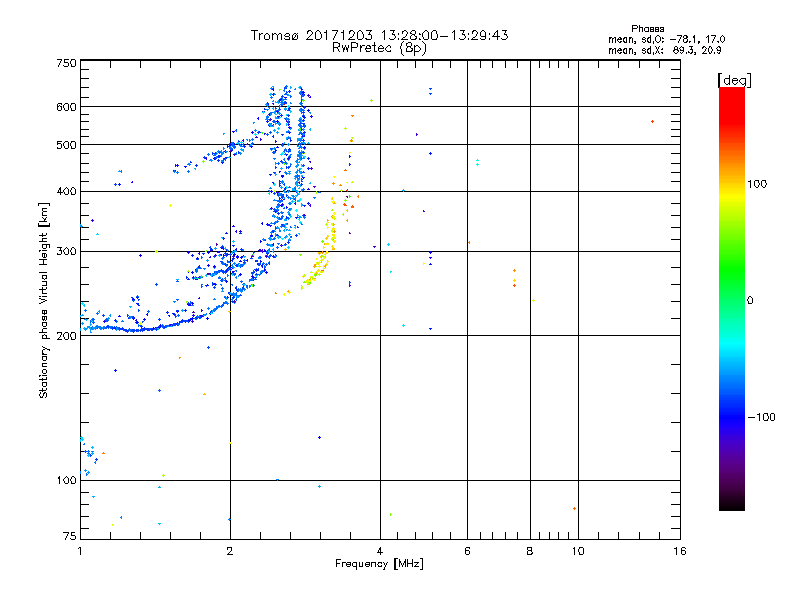Screen dimensions: 800x600
Task: Click the x-axis tick label '8'
Action: pyautogui.click(x=530, y=551)
